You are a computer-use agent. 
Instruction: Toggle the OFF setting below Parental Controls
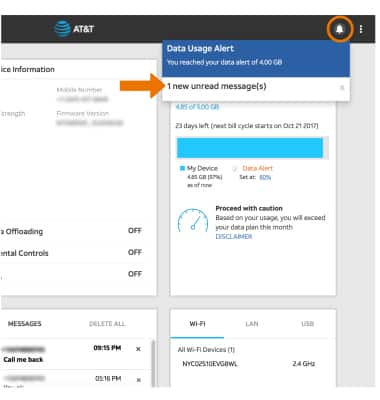[135, 274]
